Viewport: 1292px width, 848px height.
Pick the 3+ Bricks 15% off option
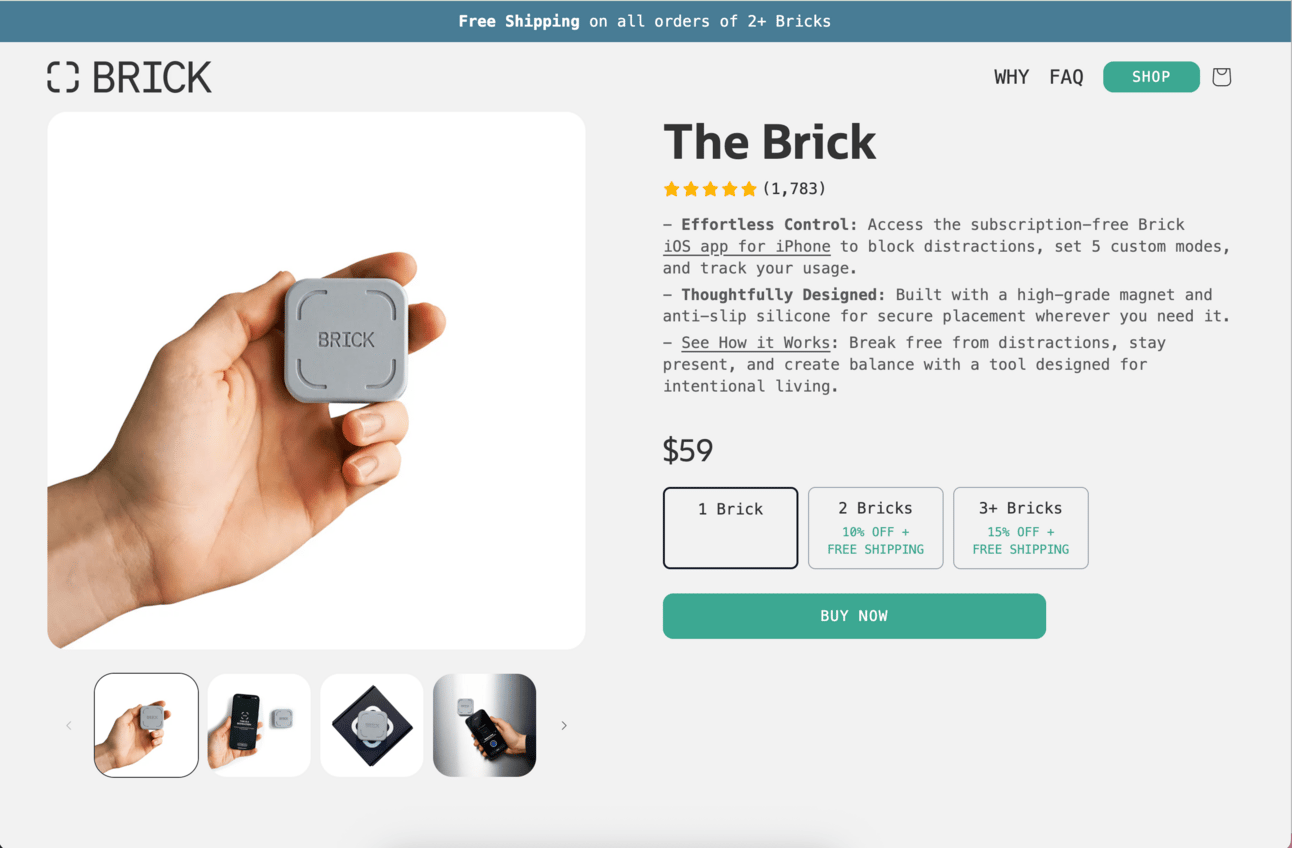click(x=1020, y=528)
